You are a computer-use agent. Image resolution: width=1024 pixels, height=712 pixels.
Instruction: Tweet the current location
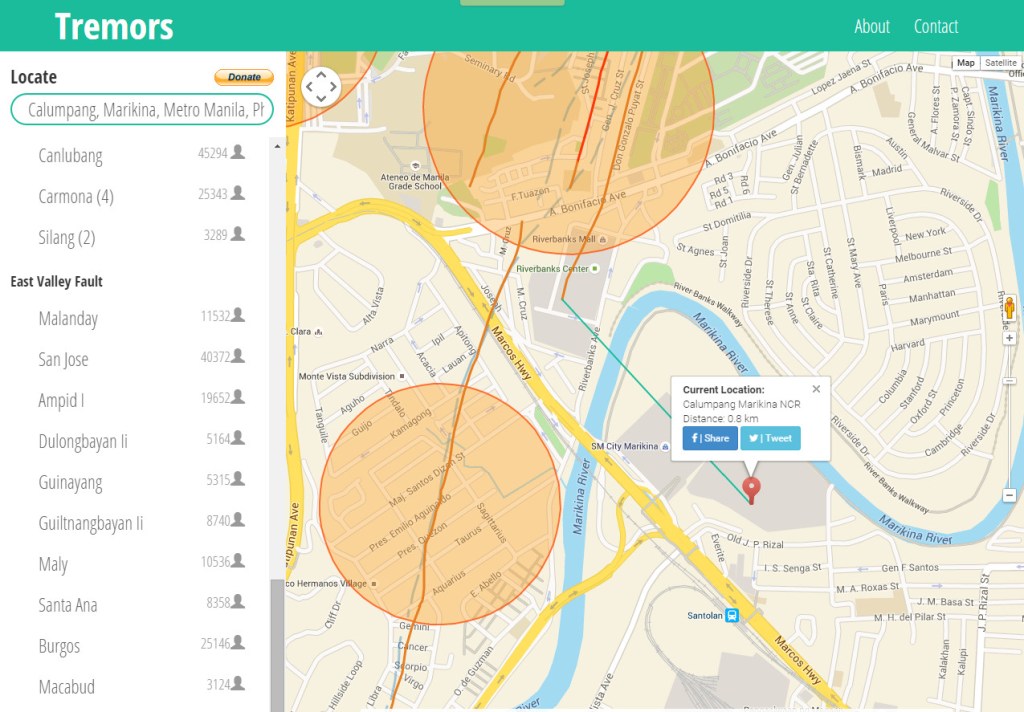(x=770, y=438)
